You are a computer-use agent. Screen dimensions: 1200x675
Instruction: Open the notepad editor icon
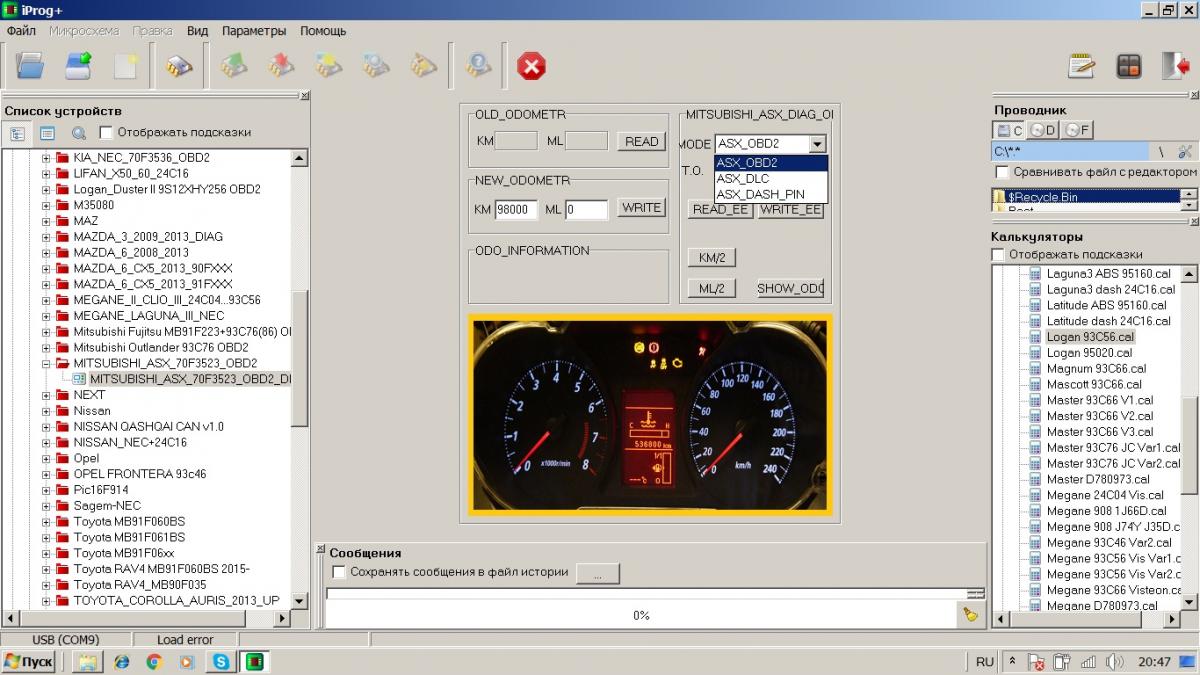click(x=1081, y=67)
